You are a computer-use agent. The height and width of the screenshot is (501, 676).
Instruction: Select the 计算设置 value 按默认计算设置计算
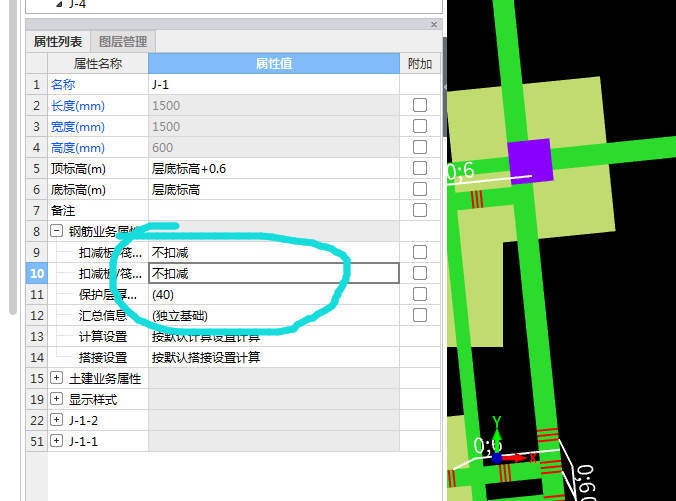click(274, 337)
